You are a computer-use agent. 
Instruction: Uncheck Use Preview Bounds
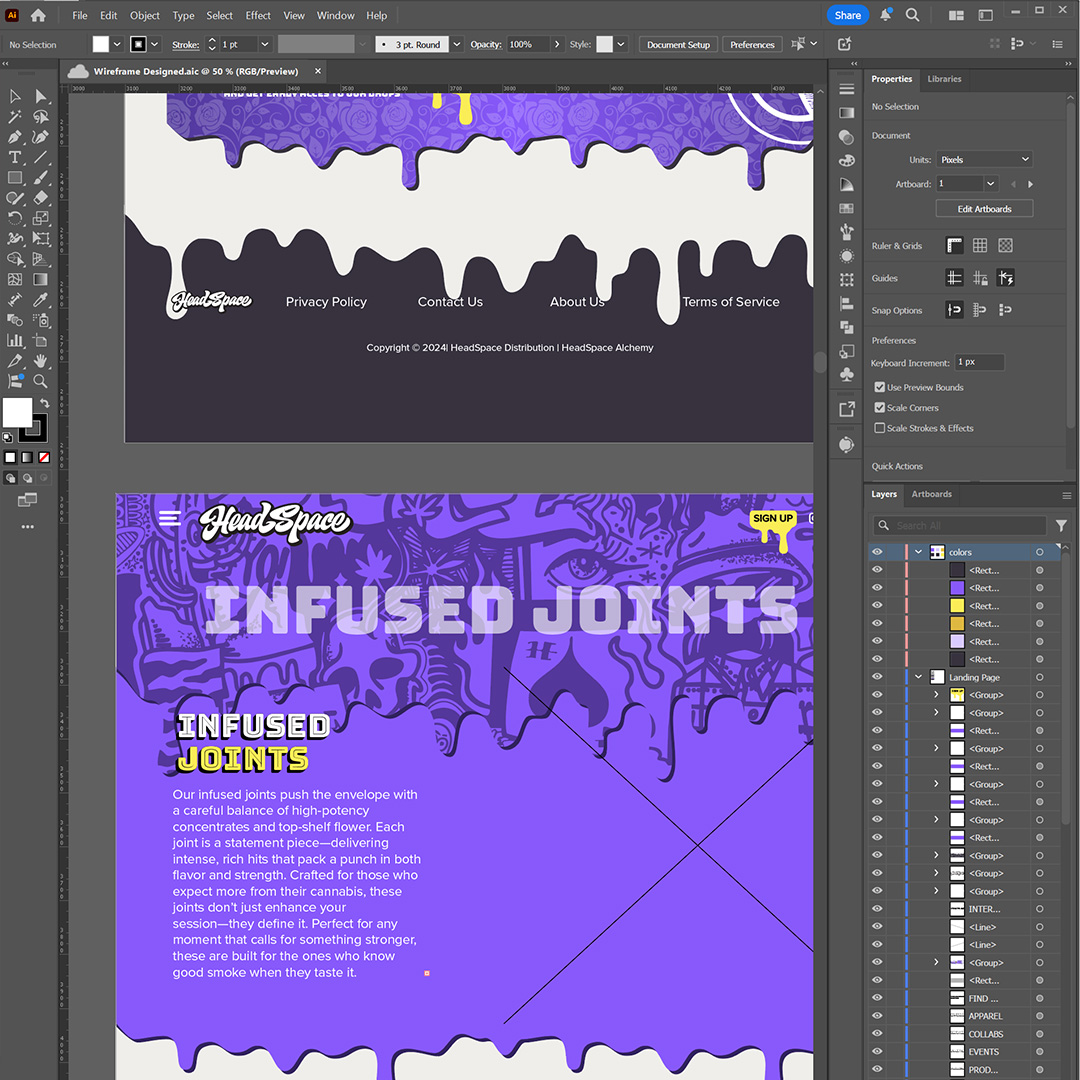(x=880, y=387)
